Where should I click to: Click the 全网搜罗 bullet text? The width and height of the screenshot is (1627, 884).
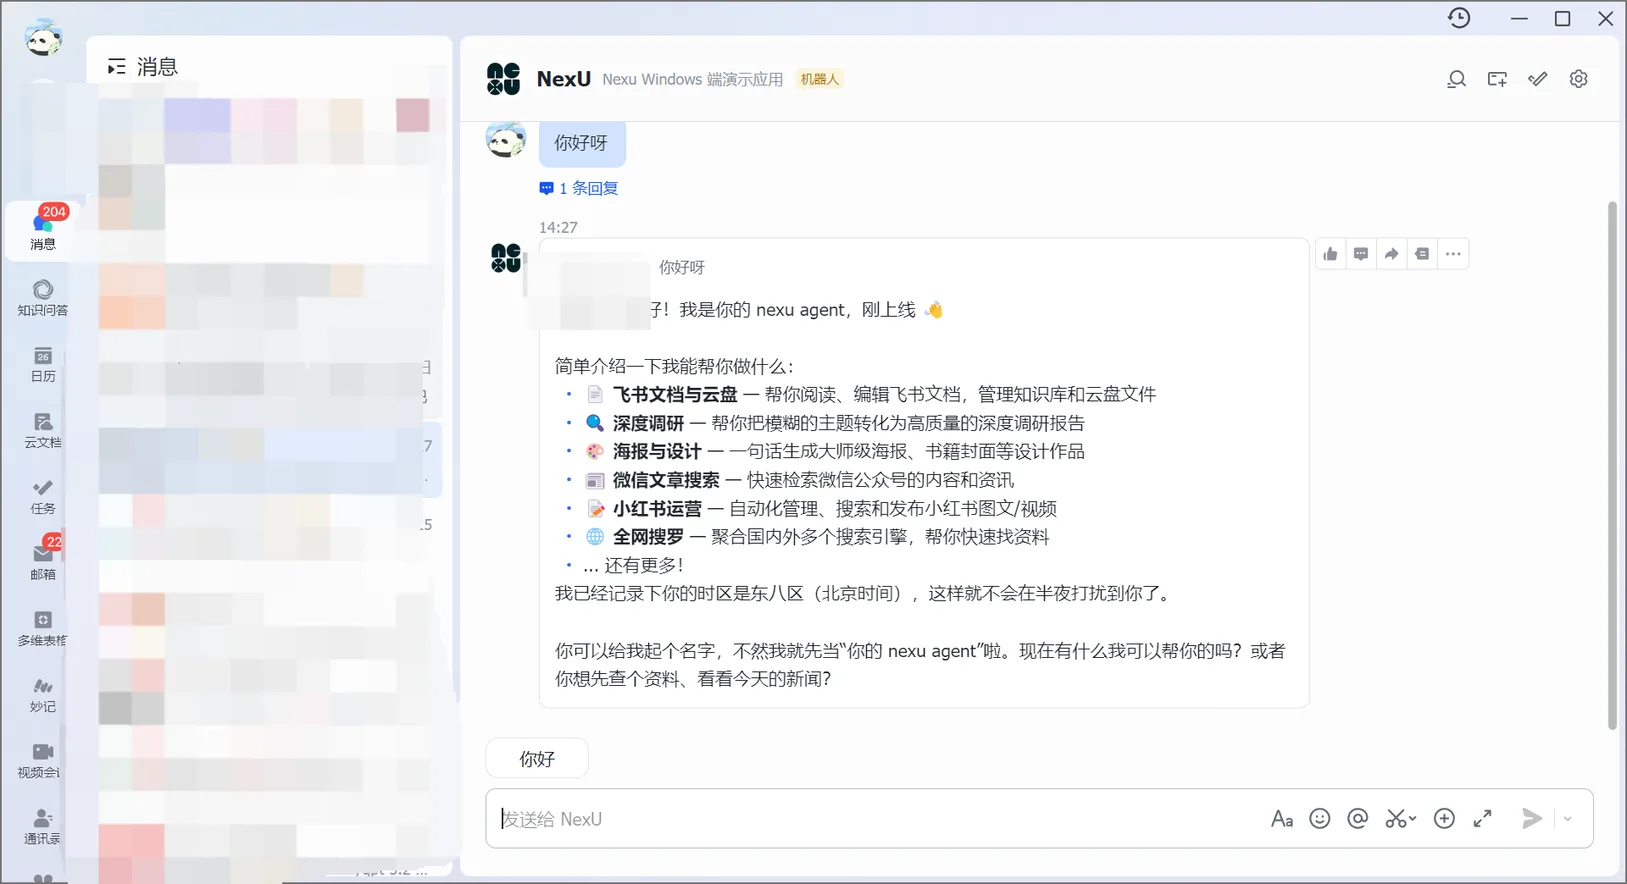[648, 537]
